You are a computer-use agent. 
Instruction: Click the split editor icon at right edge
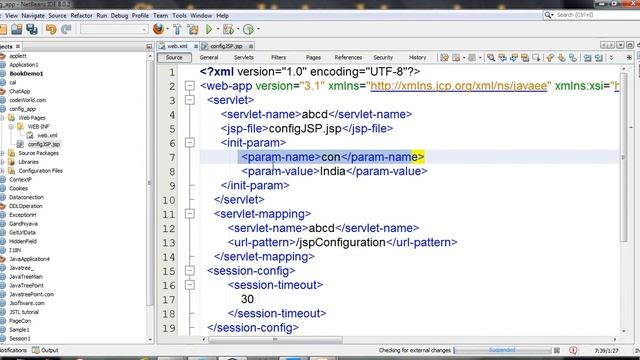[629, 58]
